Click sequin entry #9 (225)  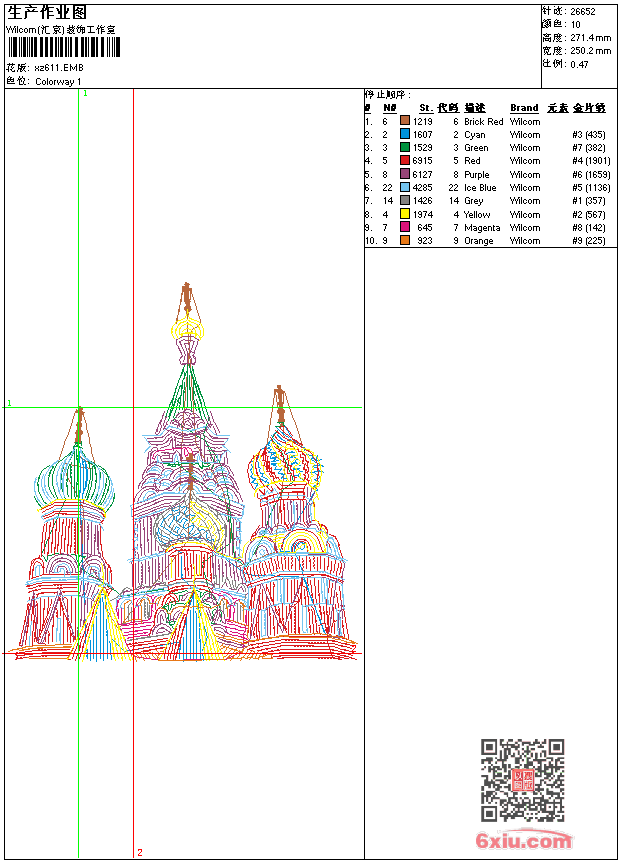[589, 241]
